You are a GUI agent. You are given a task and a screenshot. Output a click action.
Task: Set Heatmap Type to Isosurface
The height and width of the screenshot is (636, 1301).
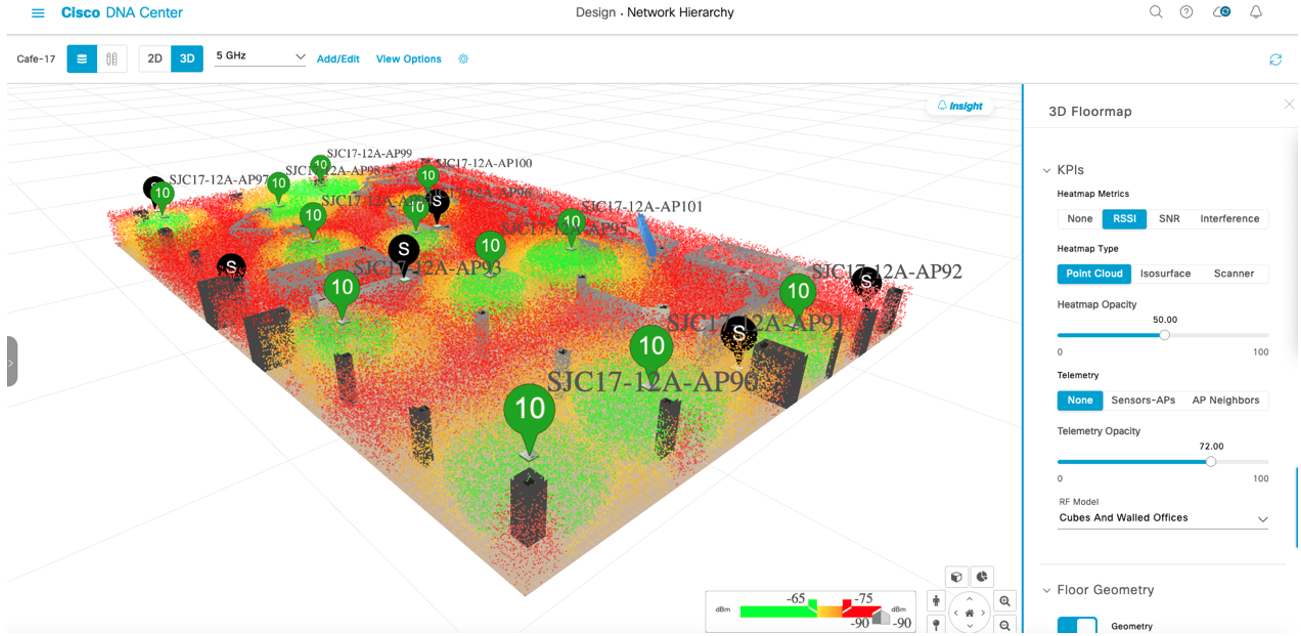tap(1166, 273)
